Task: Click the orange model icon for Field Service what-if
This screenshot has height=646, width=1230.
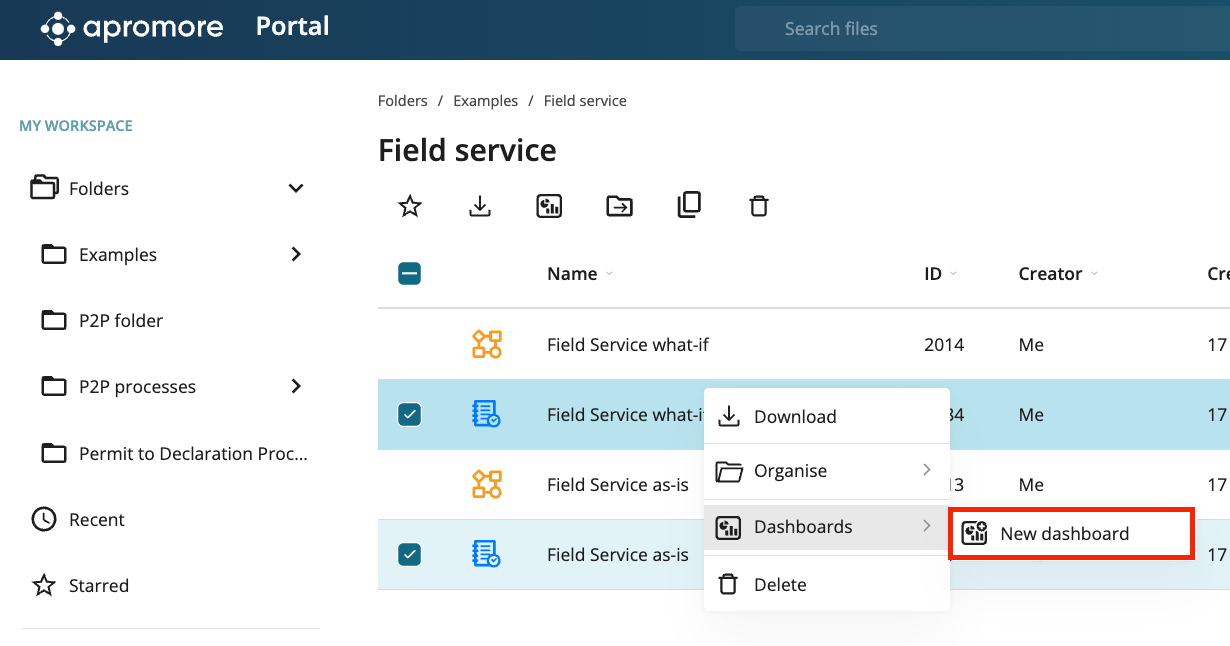Action: [x=487, y=345]
